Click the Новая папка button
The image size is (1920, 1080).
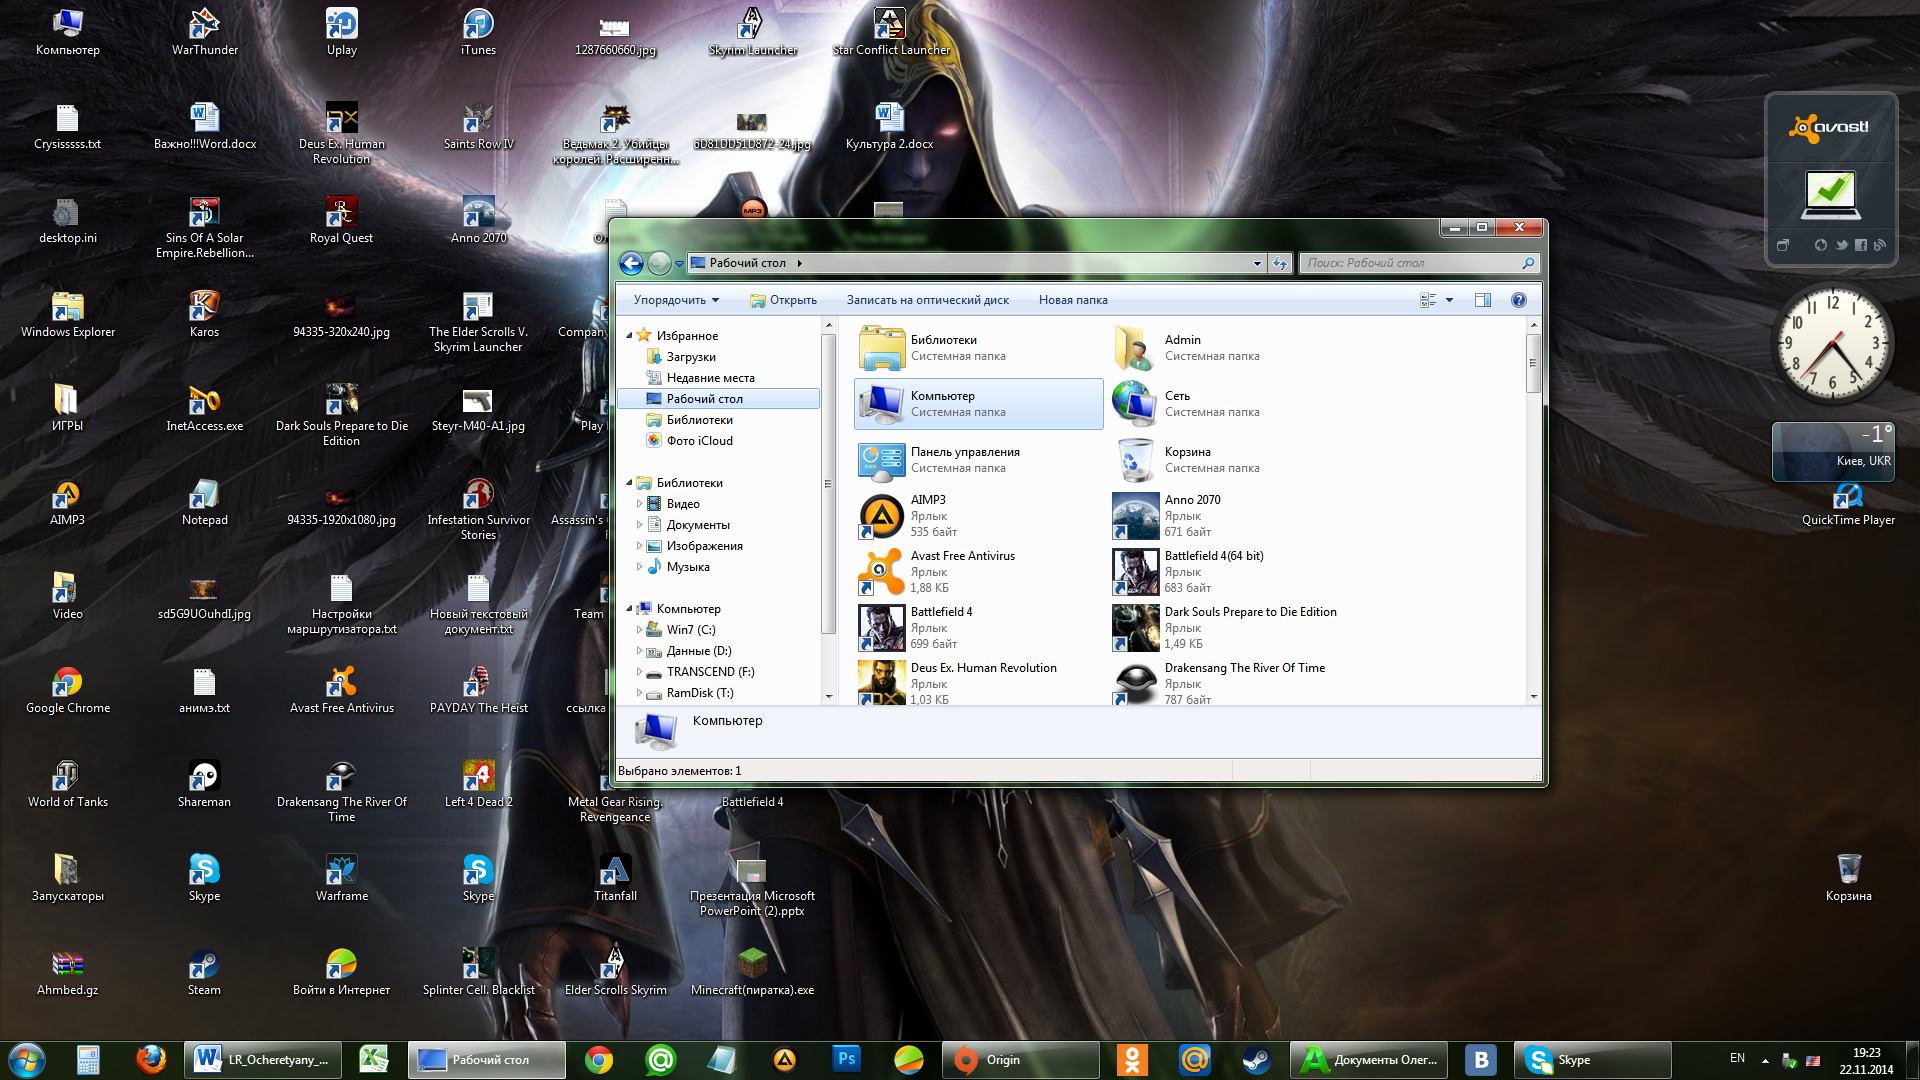(x=1072, y=300)
